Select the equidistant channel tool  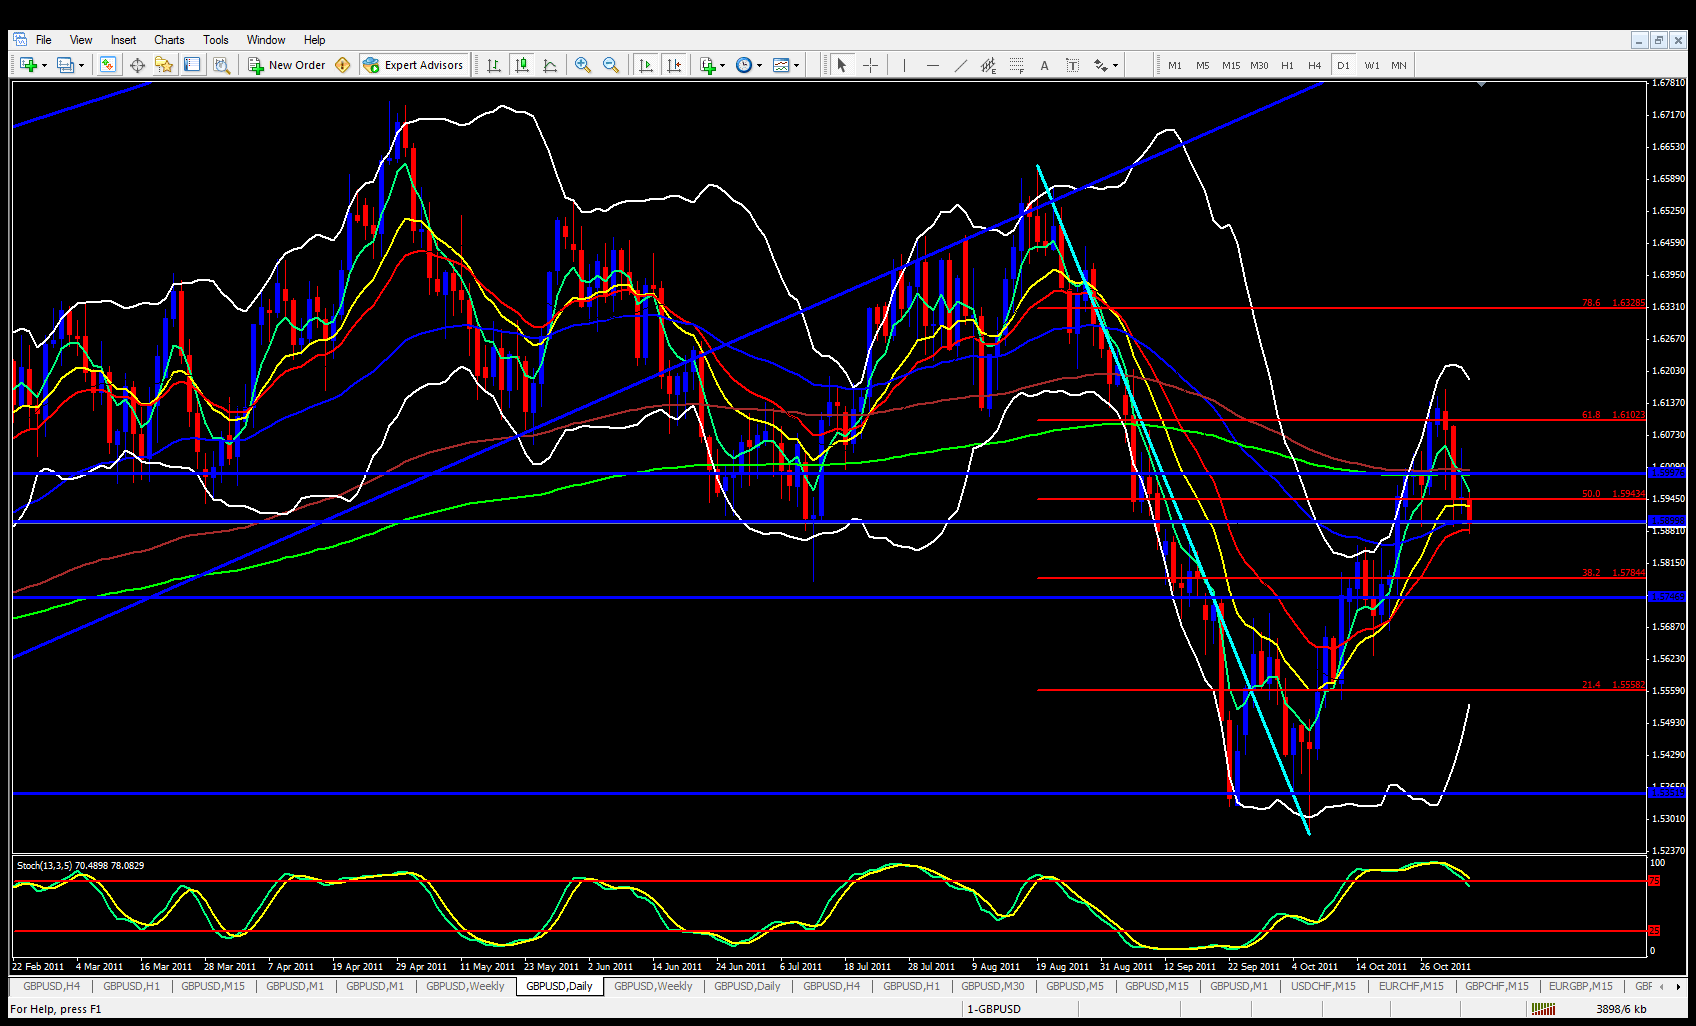click(988, 65)
